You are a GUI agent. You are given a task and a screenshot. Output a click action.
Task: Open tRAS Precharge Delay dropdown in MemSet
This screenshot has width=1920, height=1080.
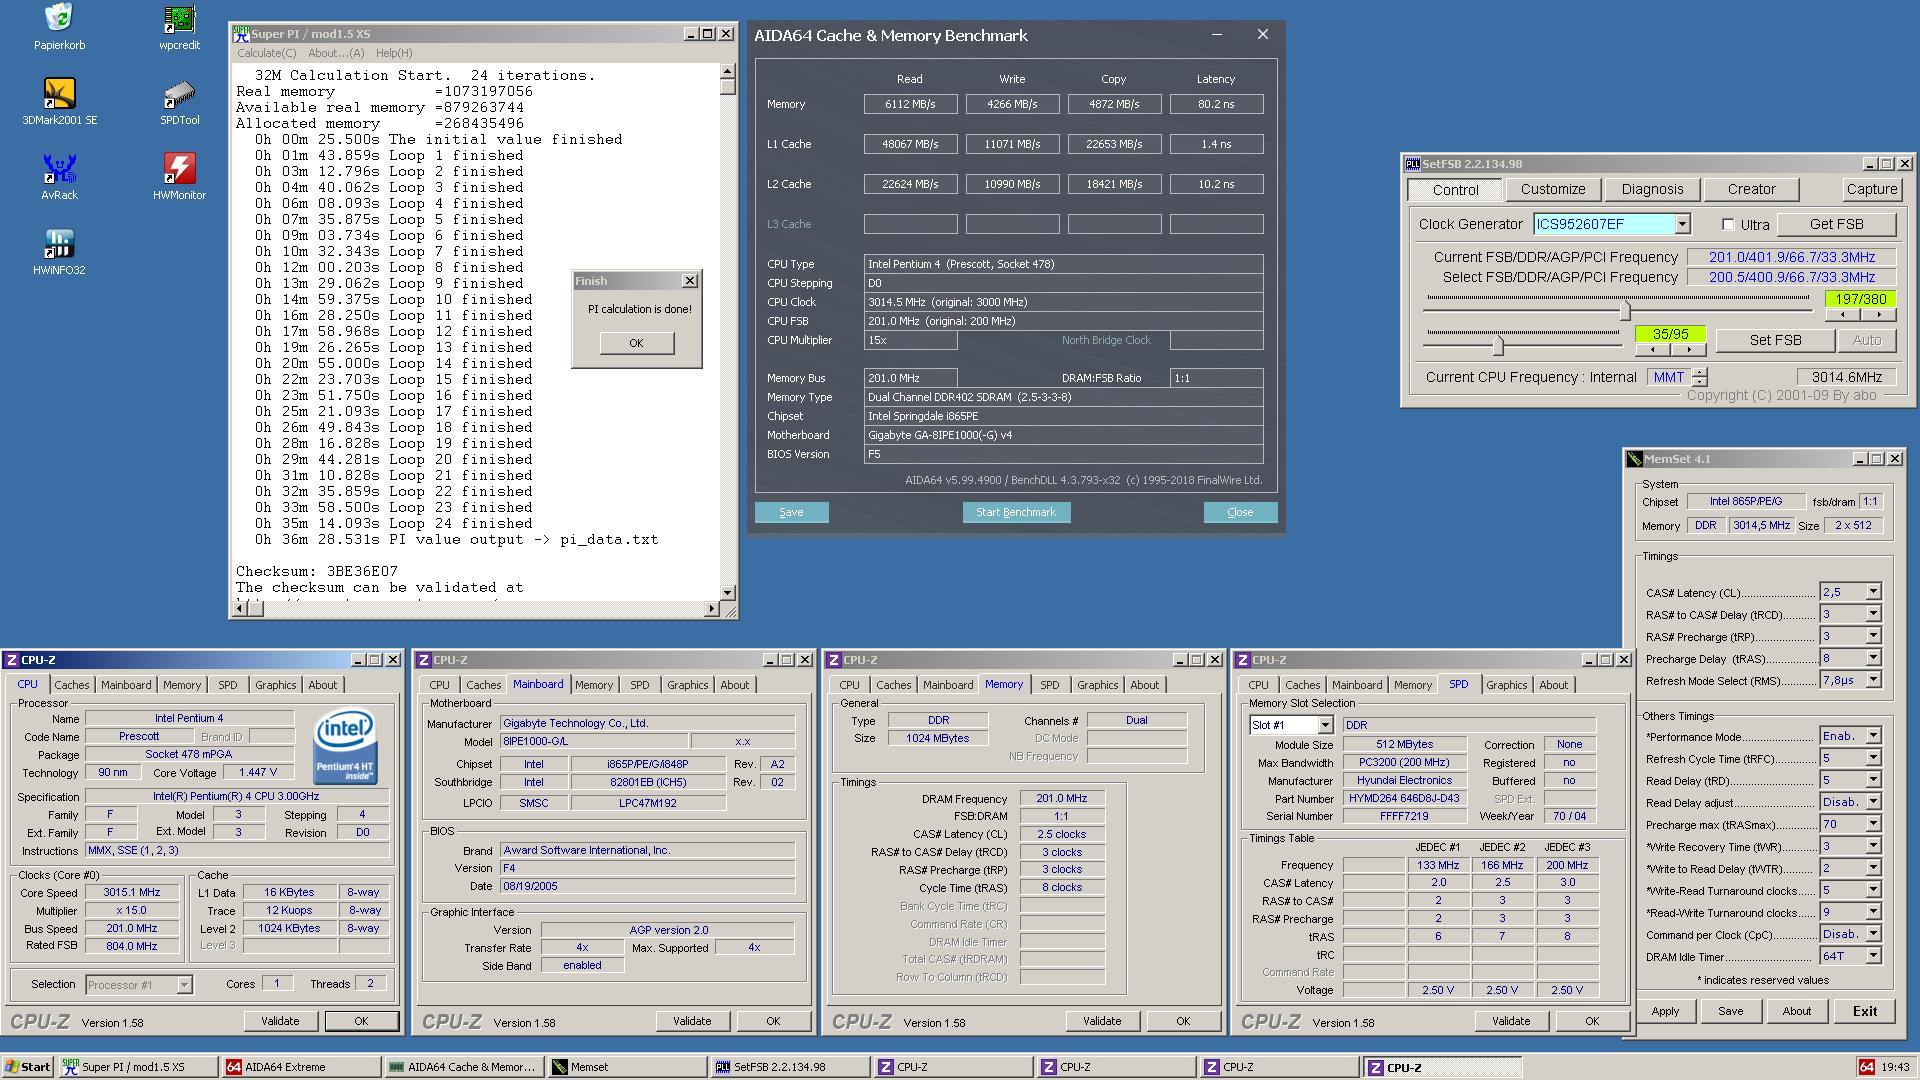coord(1873,658)
